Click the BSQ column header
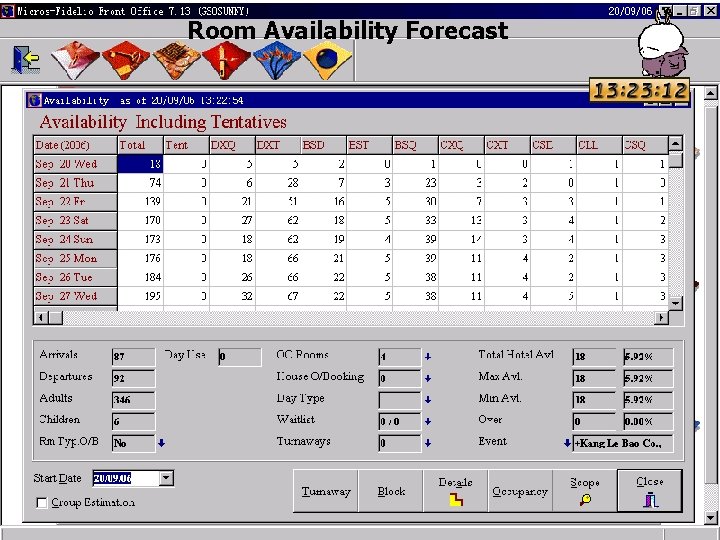Image resolution: width=720 pixels, height=540 pixels. [416, 145]
